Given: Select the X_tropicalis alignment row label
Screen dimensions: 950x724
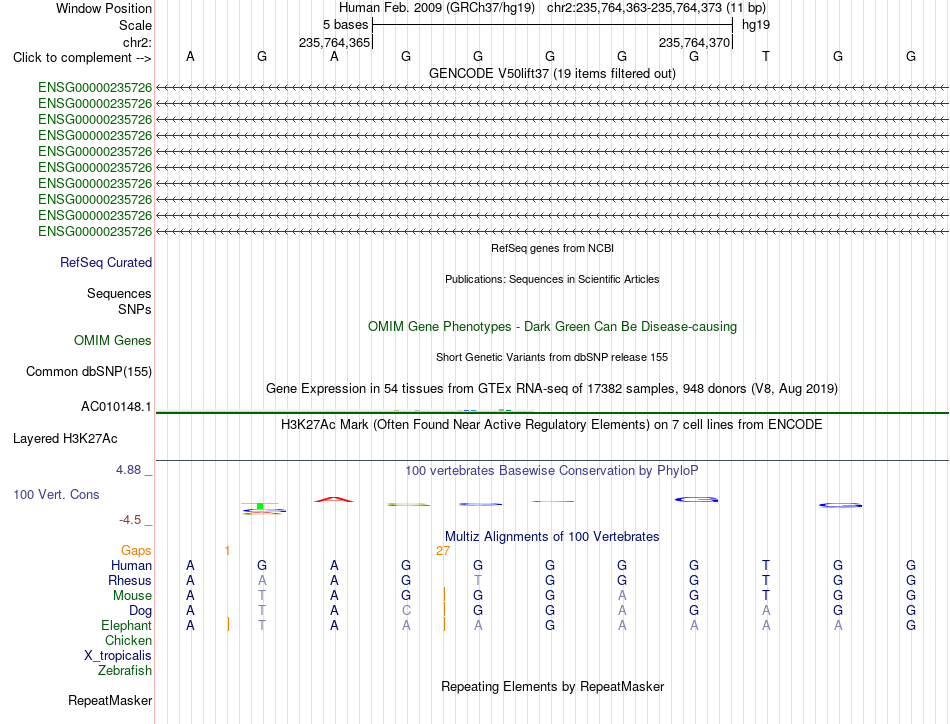Looking at the screenshot, I should click(x=118, y=656).
